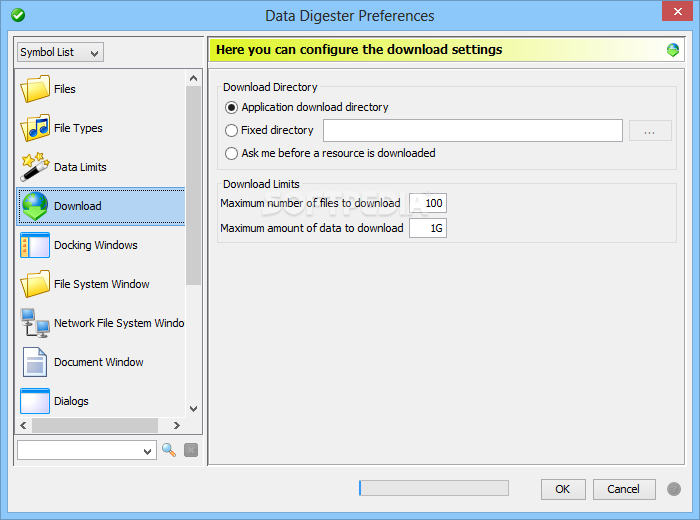Image resolution: width=700 pixels, height=520 pixels.
Task: Click the Data Limits magic wand icon
Action: [x=35, y=166]
